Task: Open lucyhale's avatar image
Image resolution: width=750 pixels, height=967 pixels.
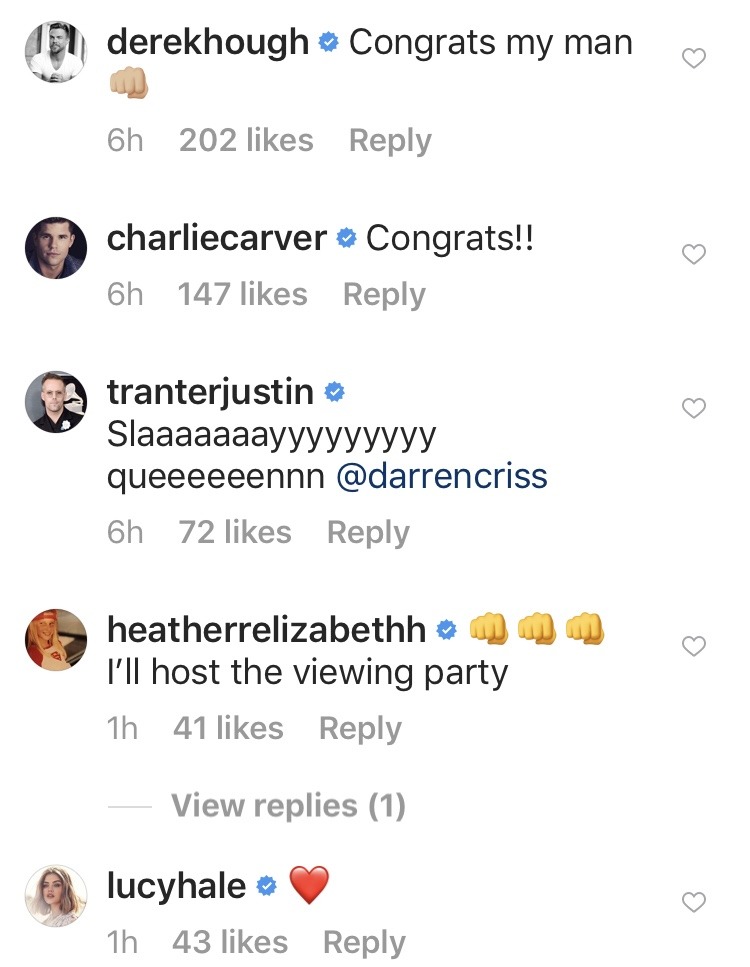Action: (x=56, y=895)
